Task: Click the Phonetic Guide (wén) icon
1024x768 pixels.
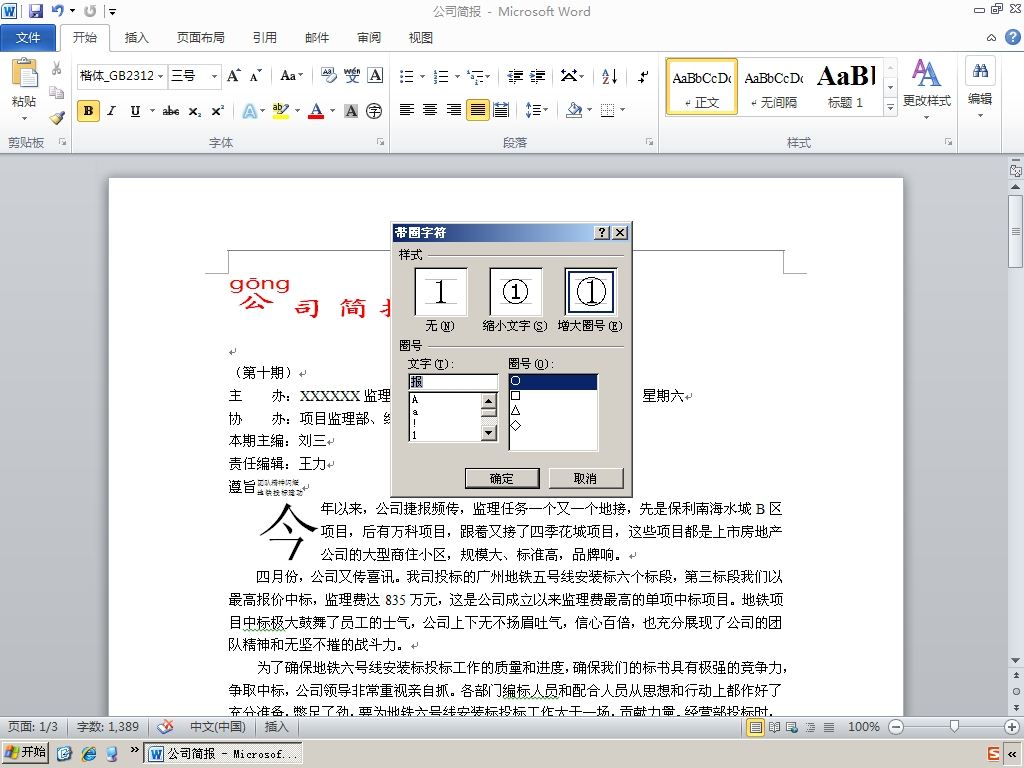Action: [352, 76]
